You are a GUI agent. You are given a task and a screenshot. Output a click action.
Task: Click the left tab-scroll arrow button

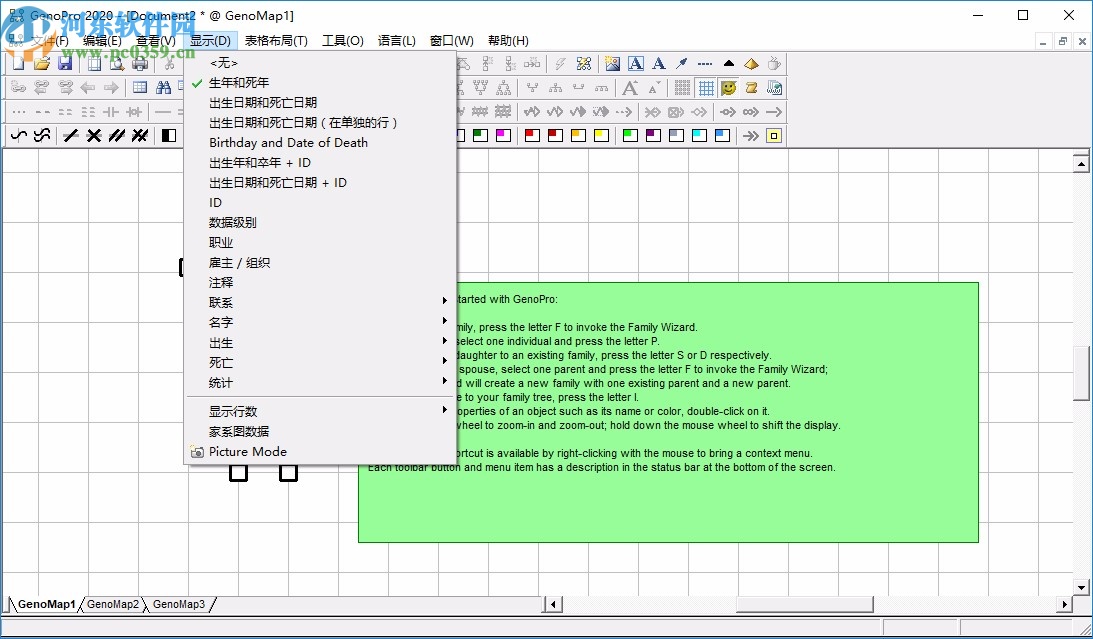point(553,604)
